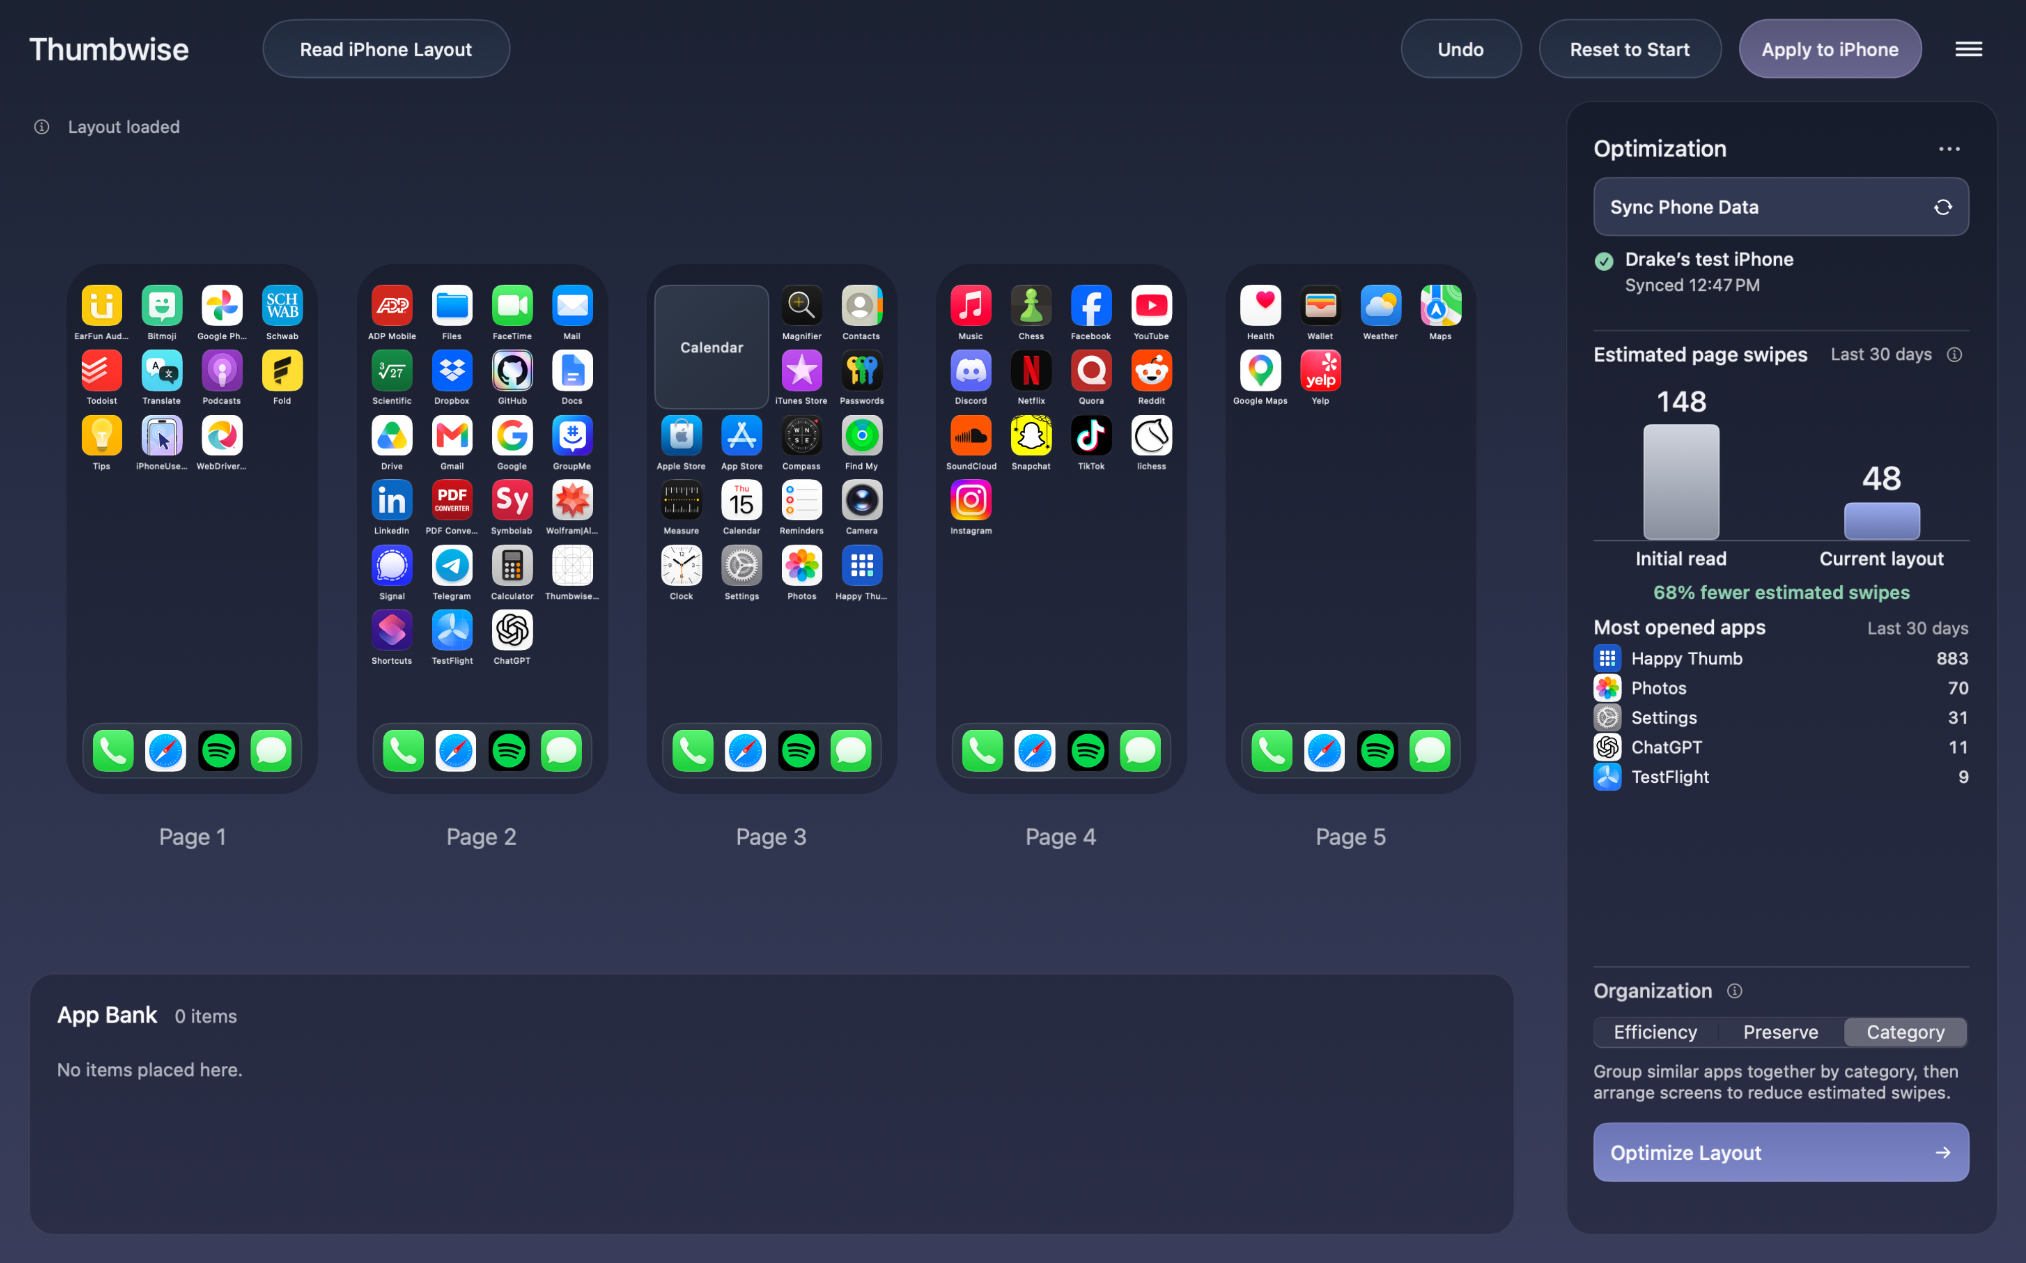Select the Netflix app icon on Page 4

[x=1031, y=371]
